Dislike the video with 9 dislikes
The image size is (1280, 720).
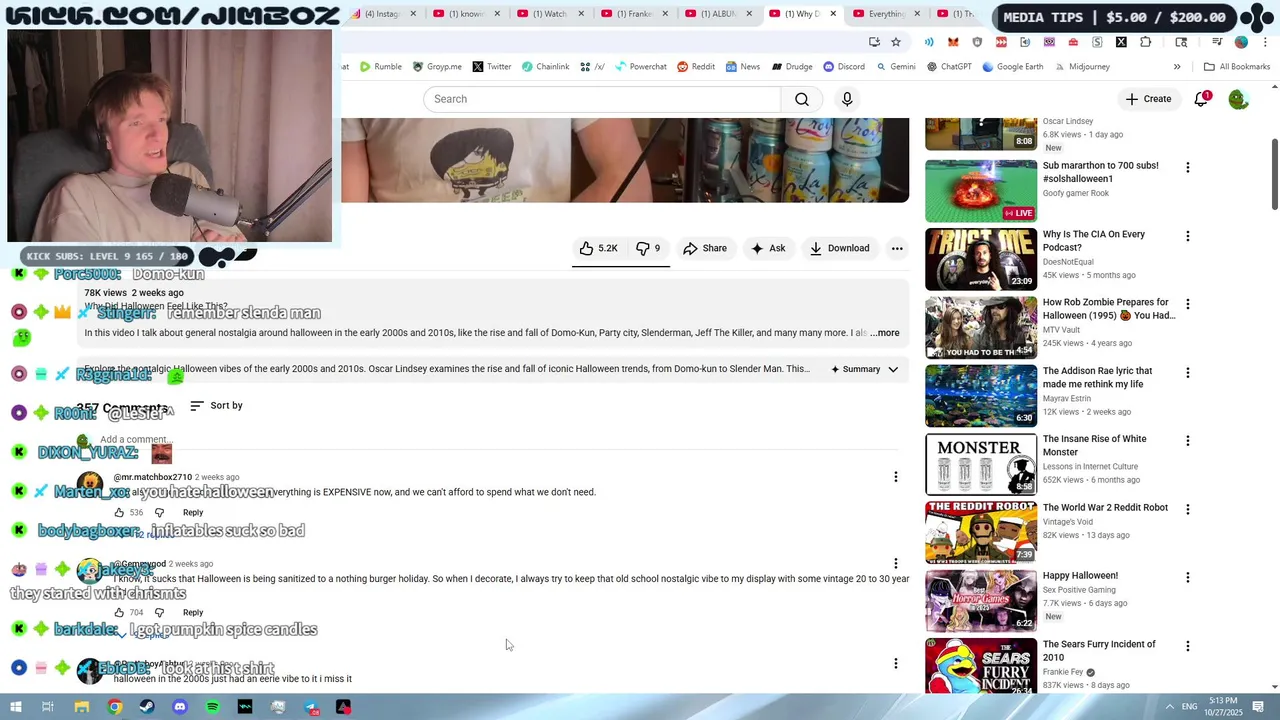(x=648, y=248)
